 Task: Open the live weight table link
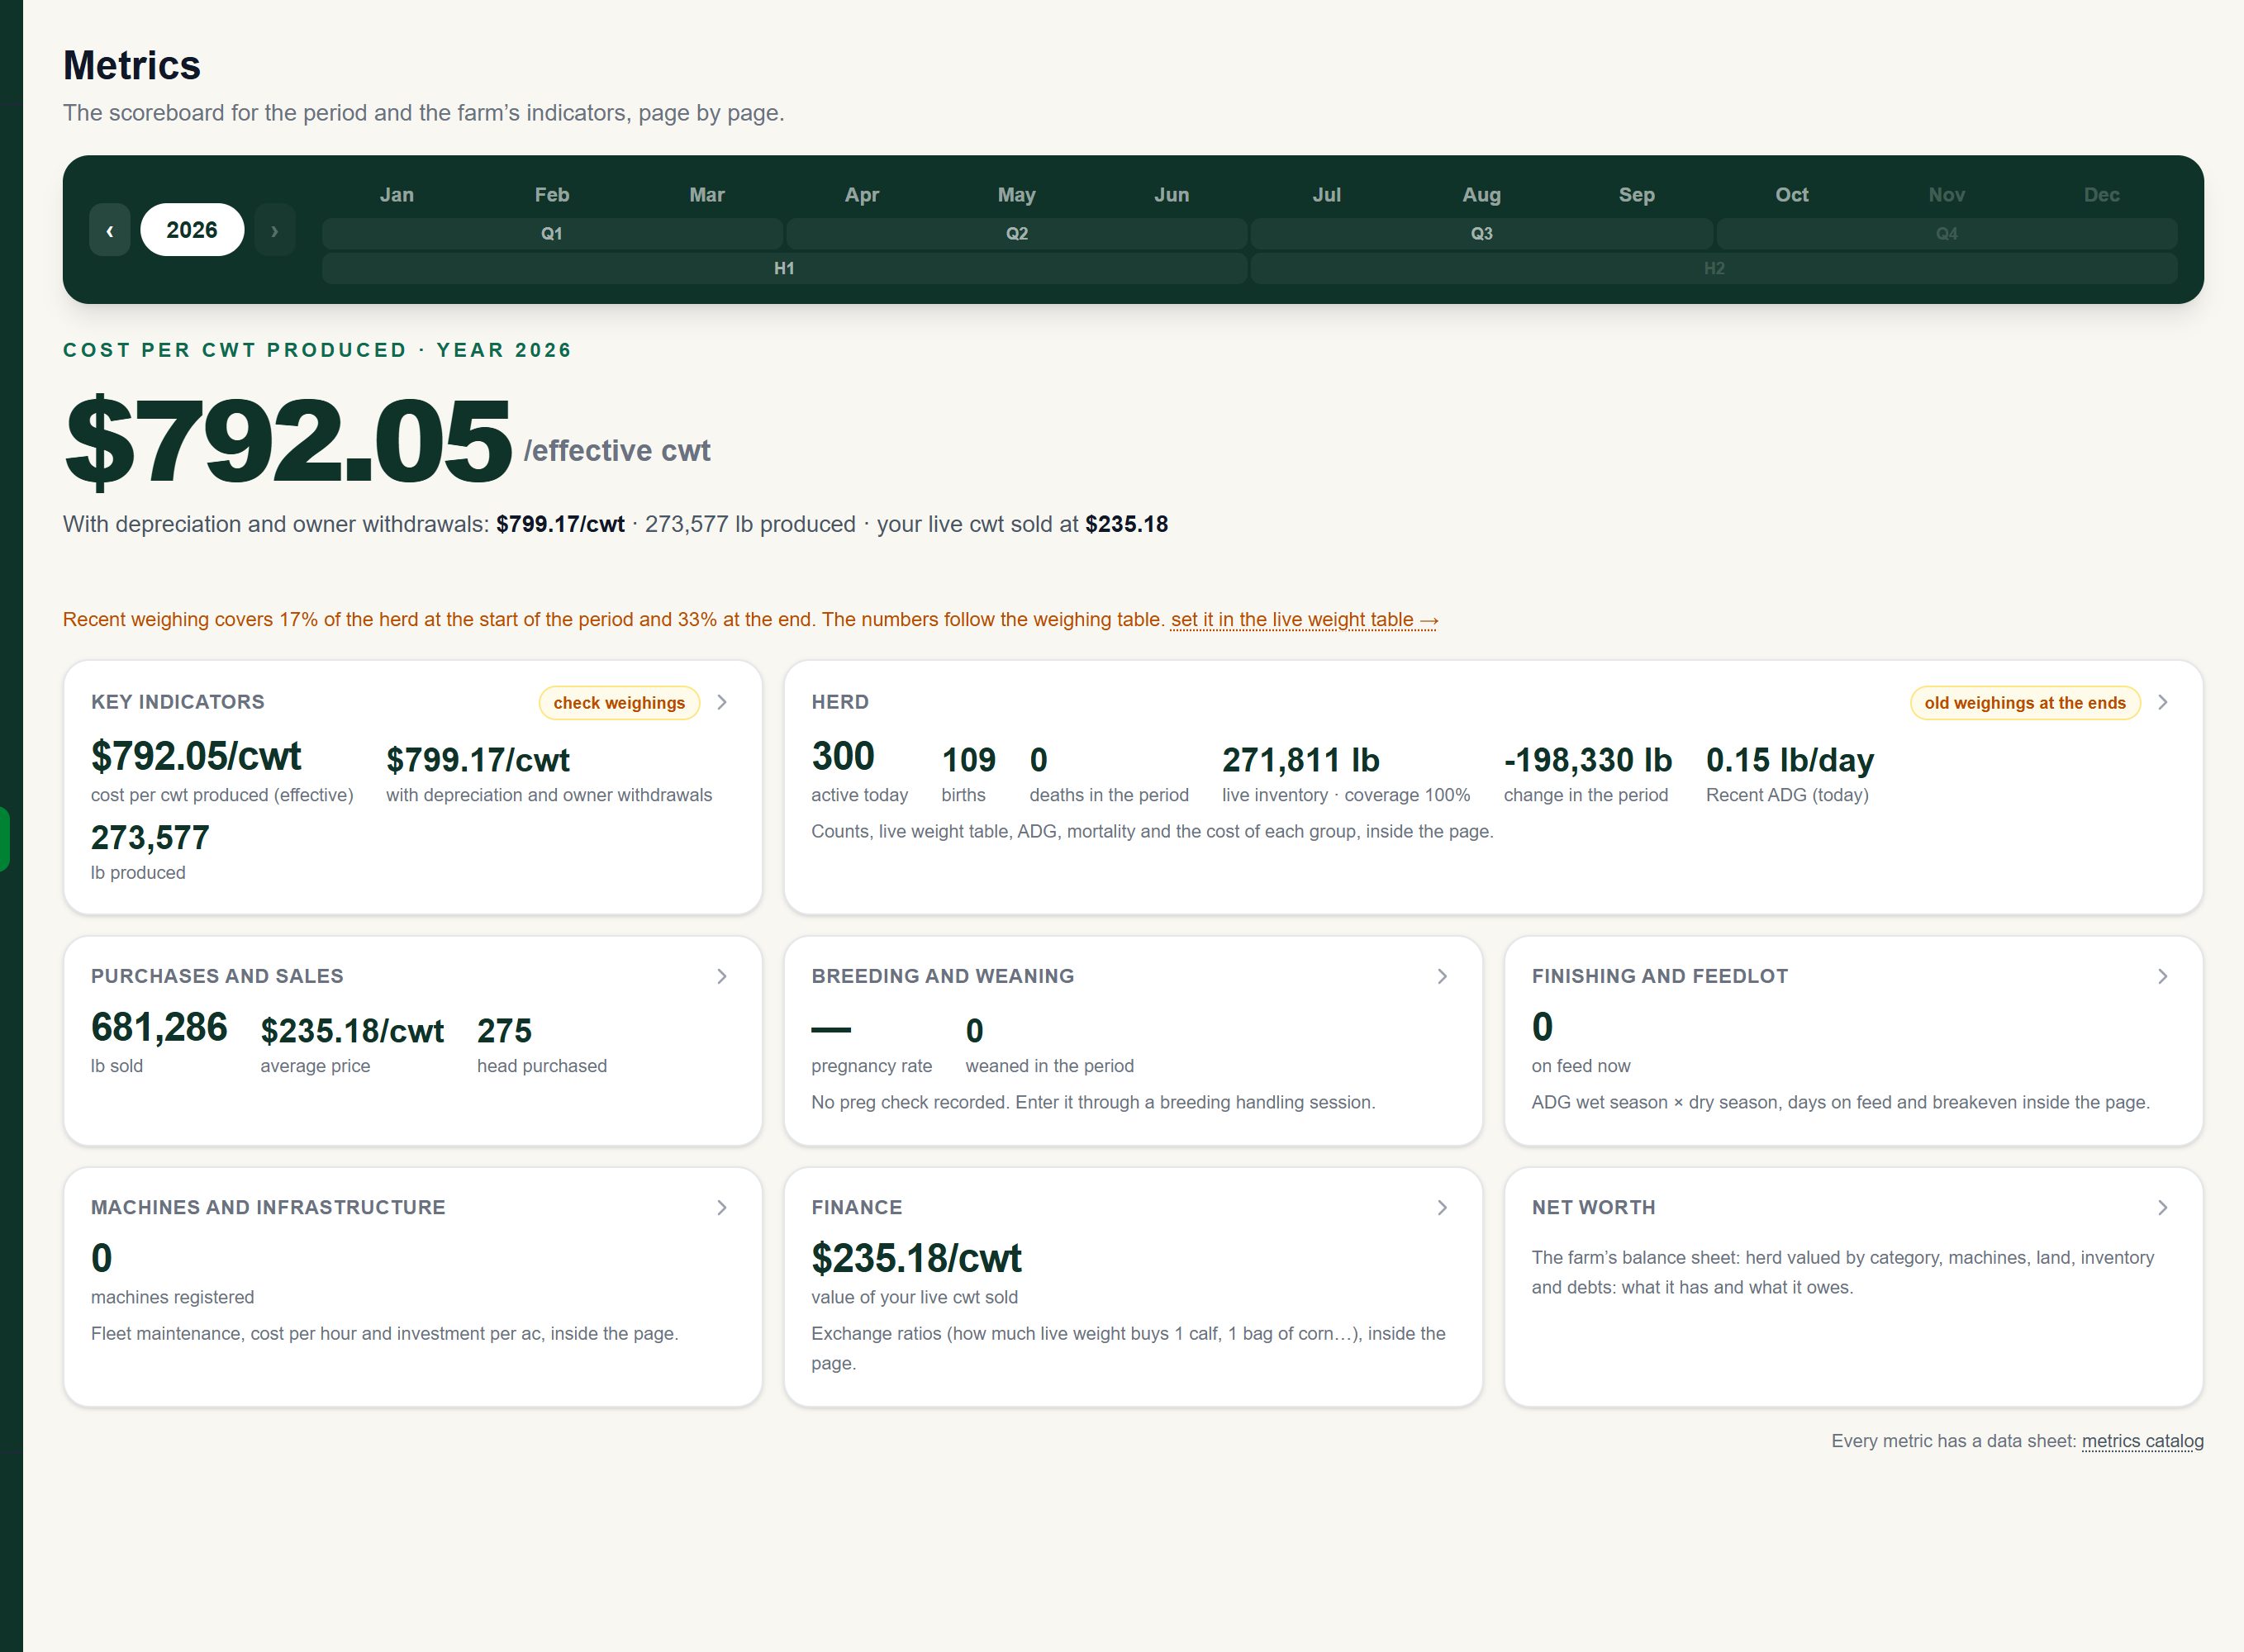[x=1304, y=620]
